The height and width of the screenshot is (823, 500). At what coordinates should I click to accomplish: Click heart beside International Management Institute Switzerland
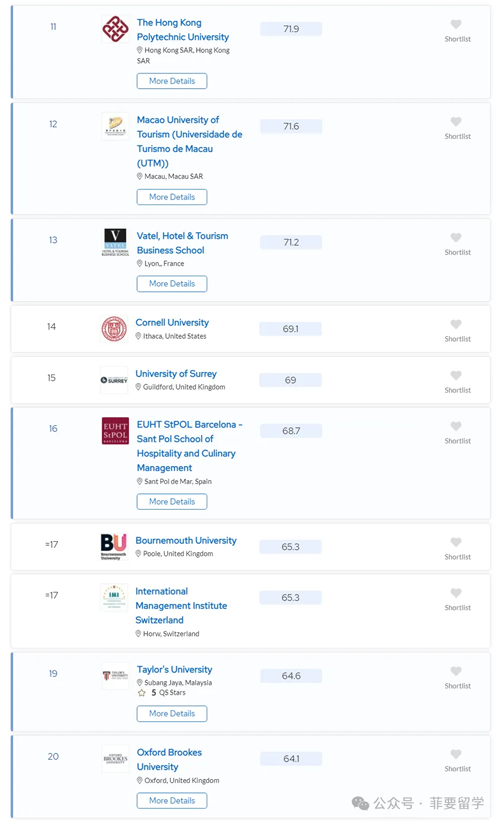click(456, 593)
